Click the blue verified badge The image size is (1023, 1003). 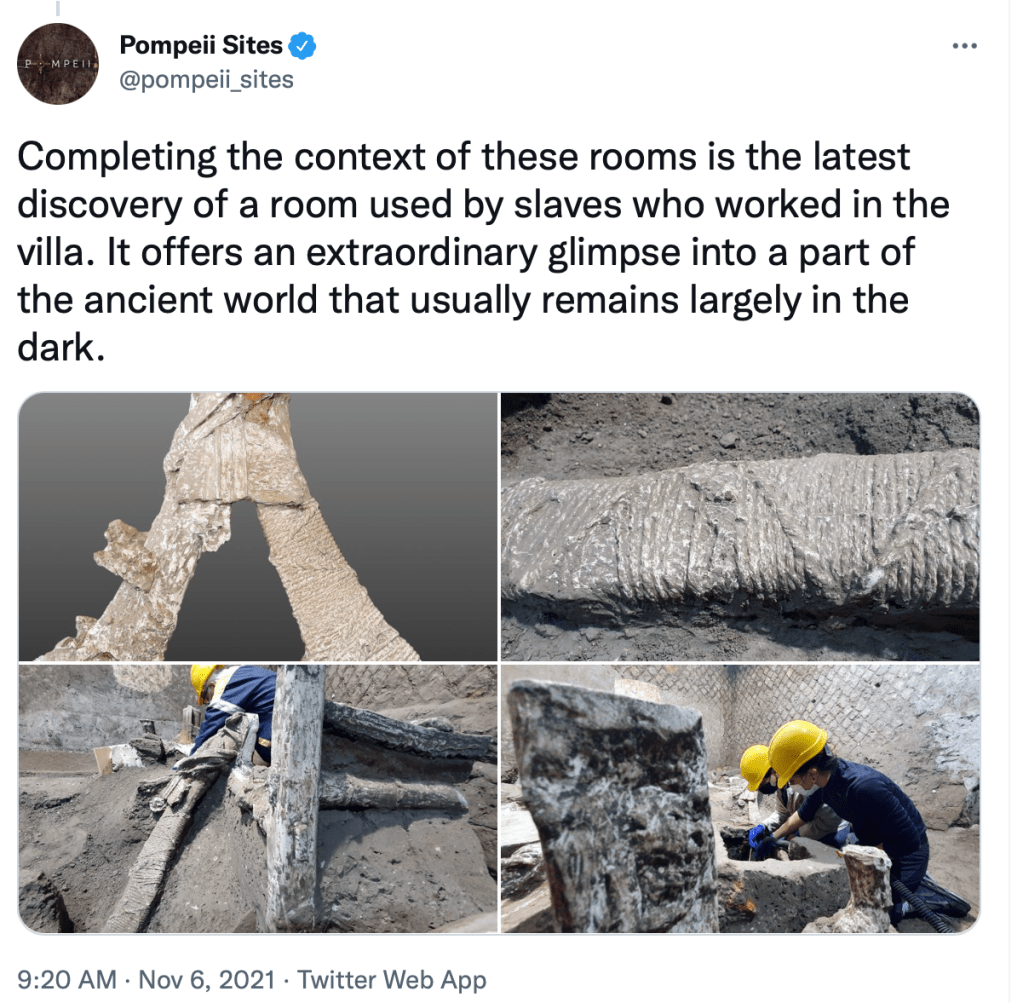coord(301,46)
